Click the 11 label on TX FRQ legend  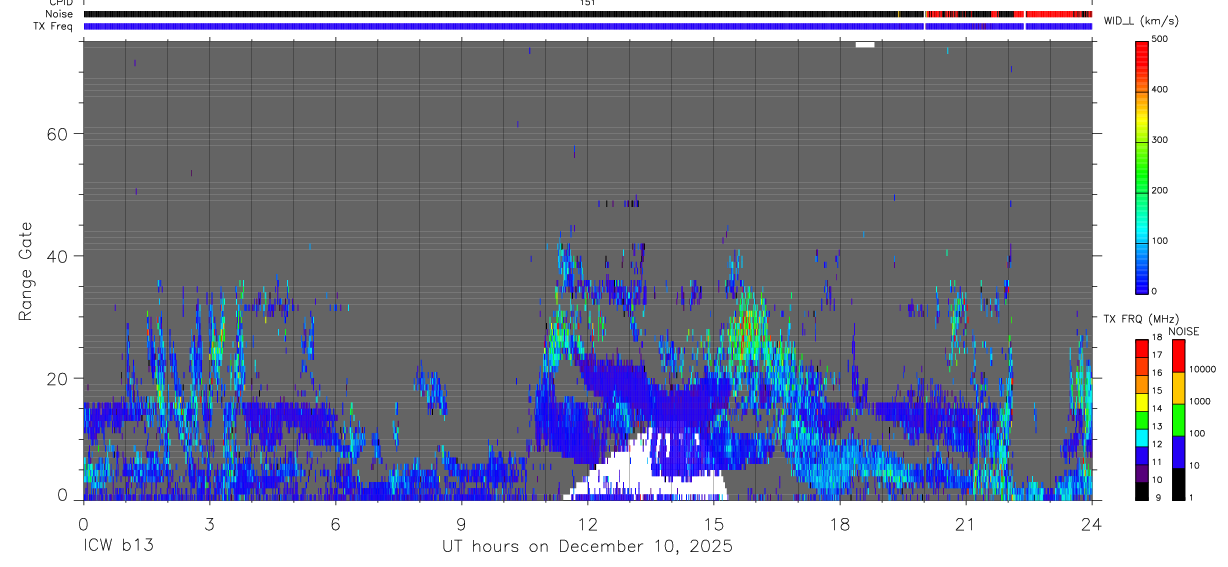pos(1156,463)
